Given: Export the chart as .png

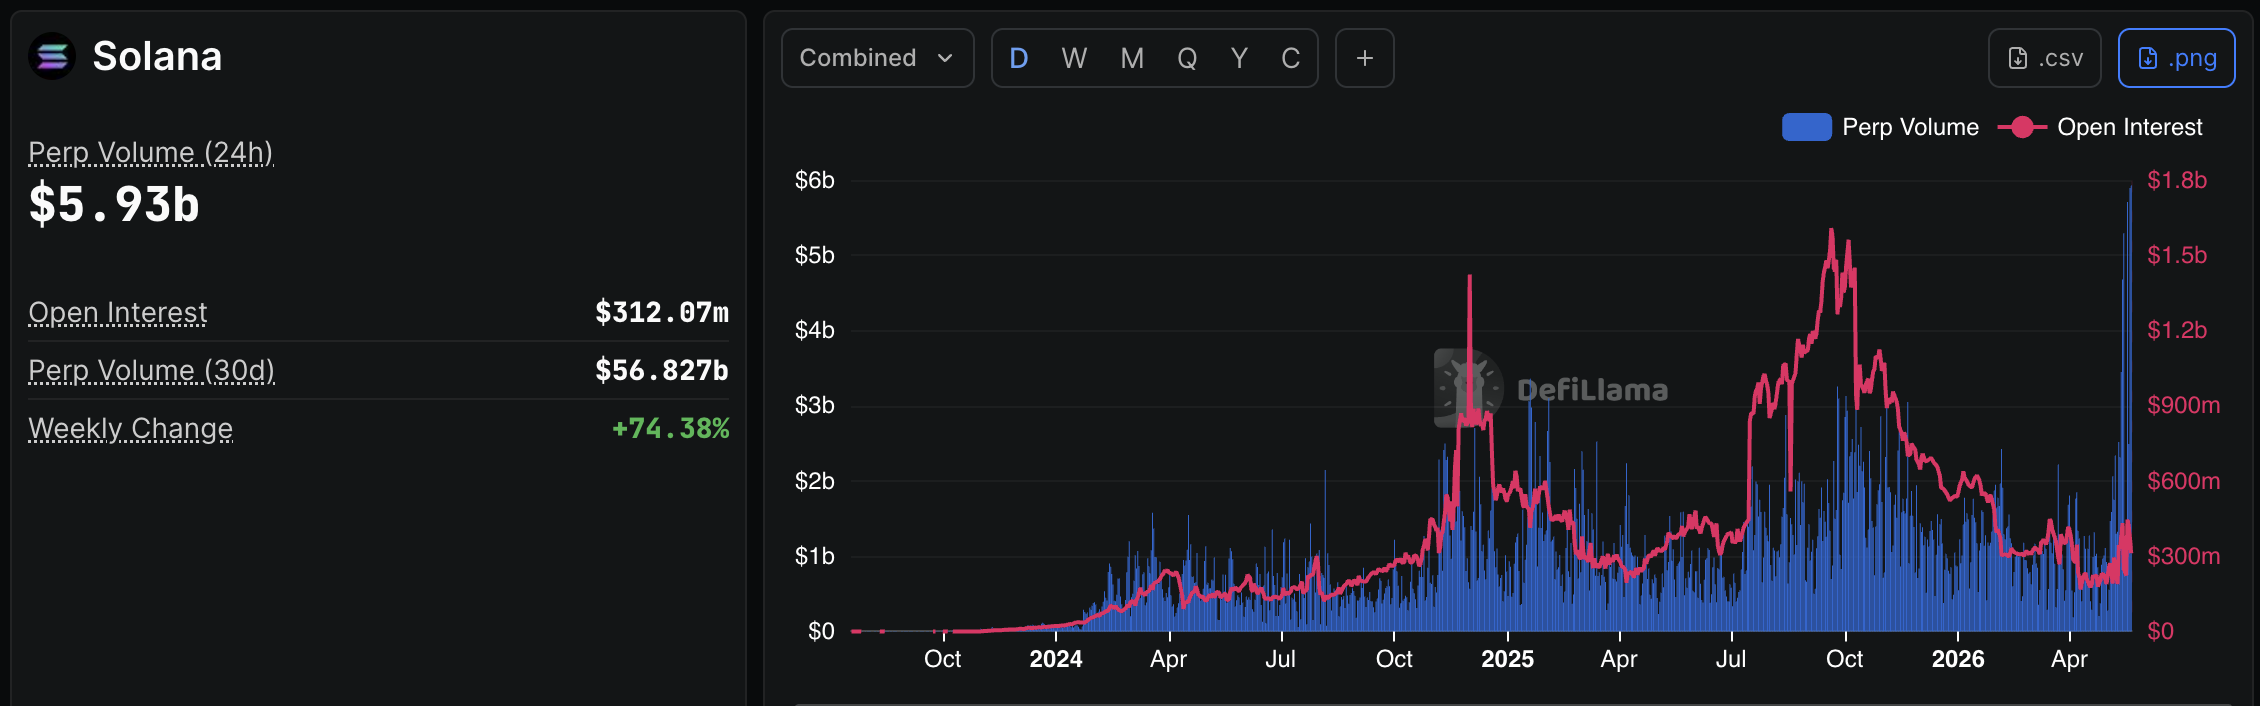Looking at the screenshot, I should coord(2177,58).
